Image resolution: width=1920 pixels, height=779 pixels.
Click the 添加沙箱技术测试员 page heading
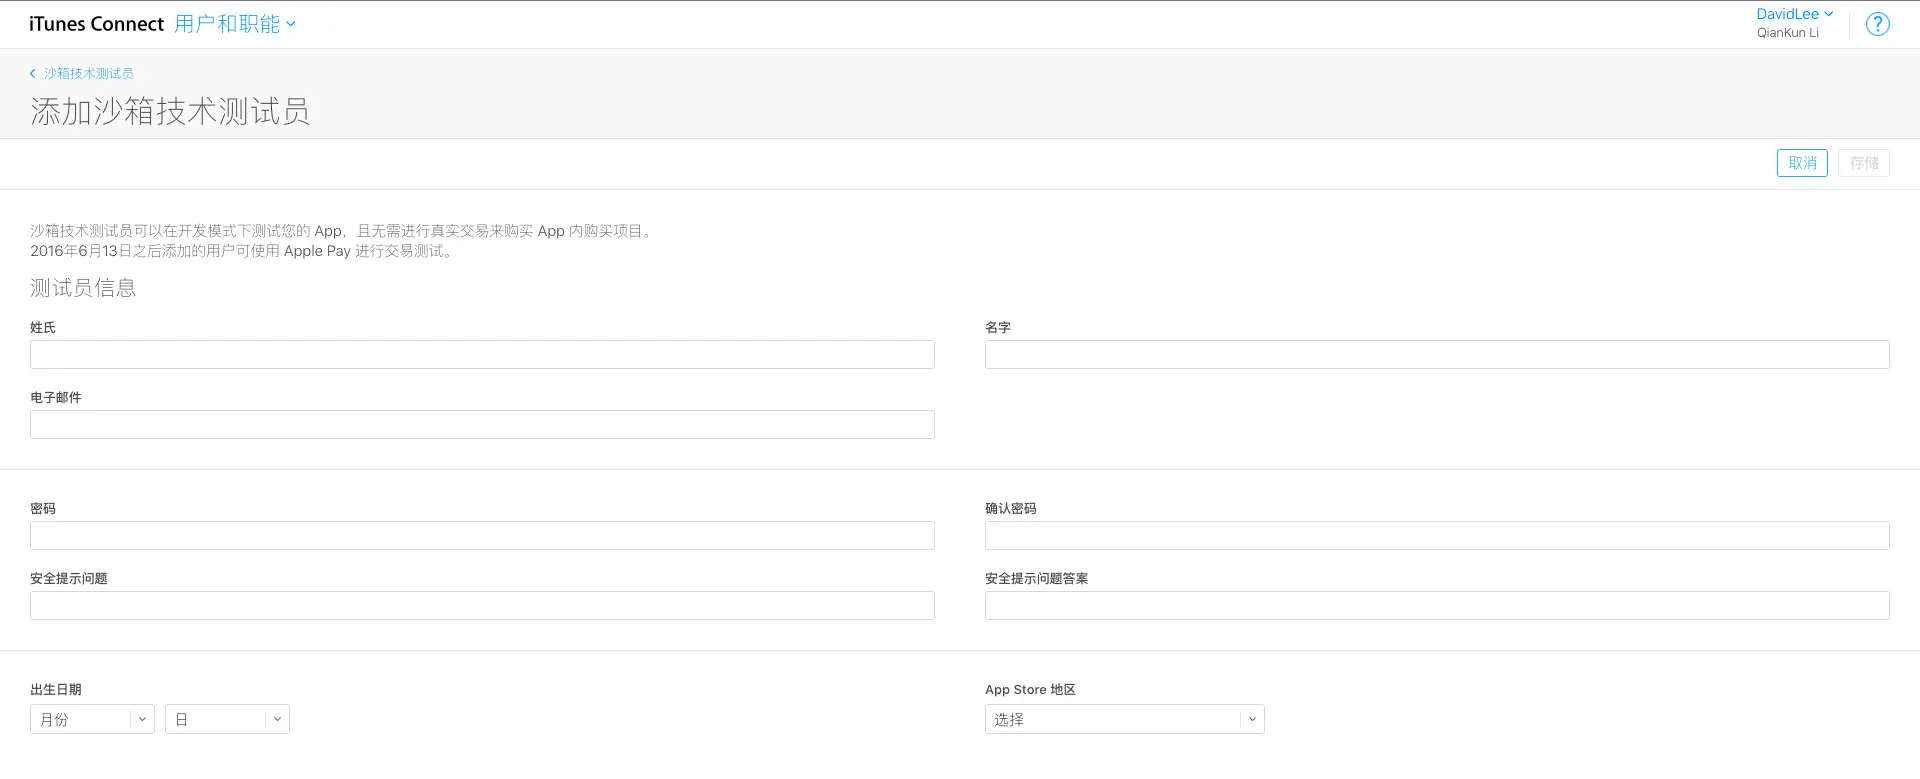point(170,111)
